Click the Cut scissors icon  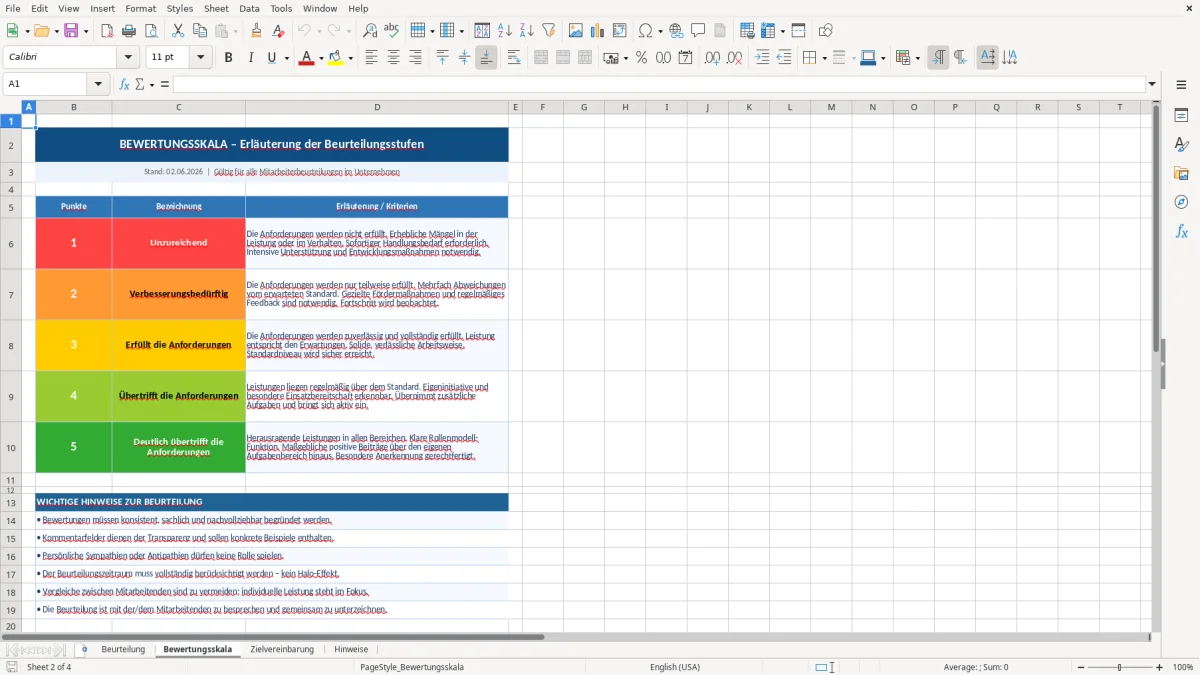point(178,31)
